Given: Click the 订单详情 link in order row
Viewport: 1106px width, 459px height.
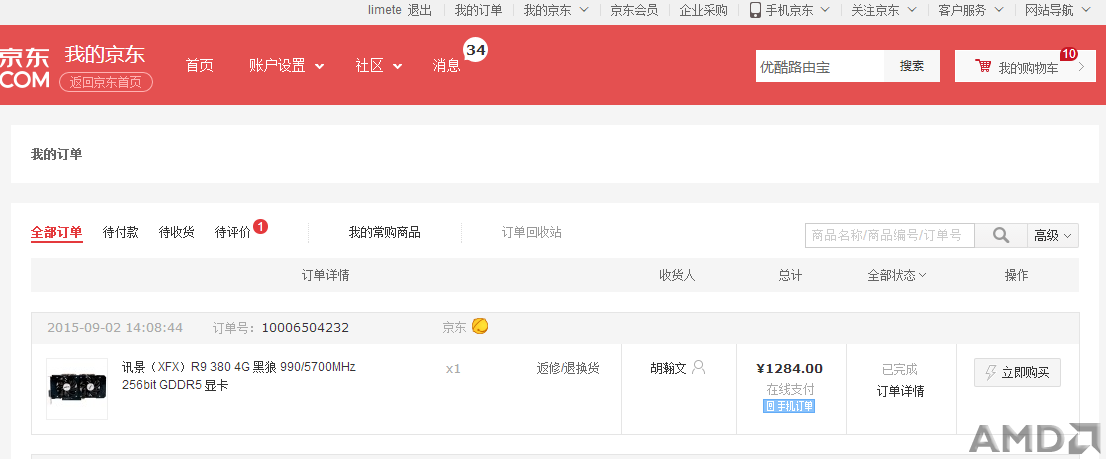Looking at the screenshot, I should tap(901, 391).
